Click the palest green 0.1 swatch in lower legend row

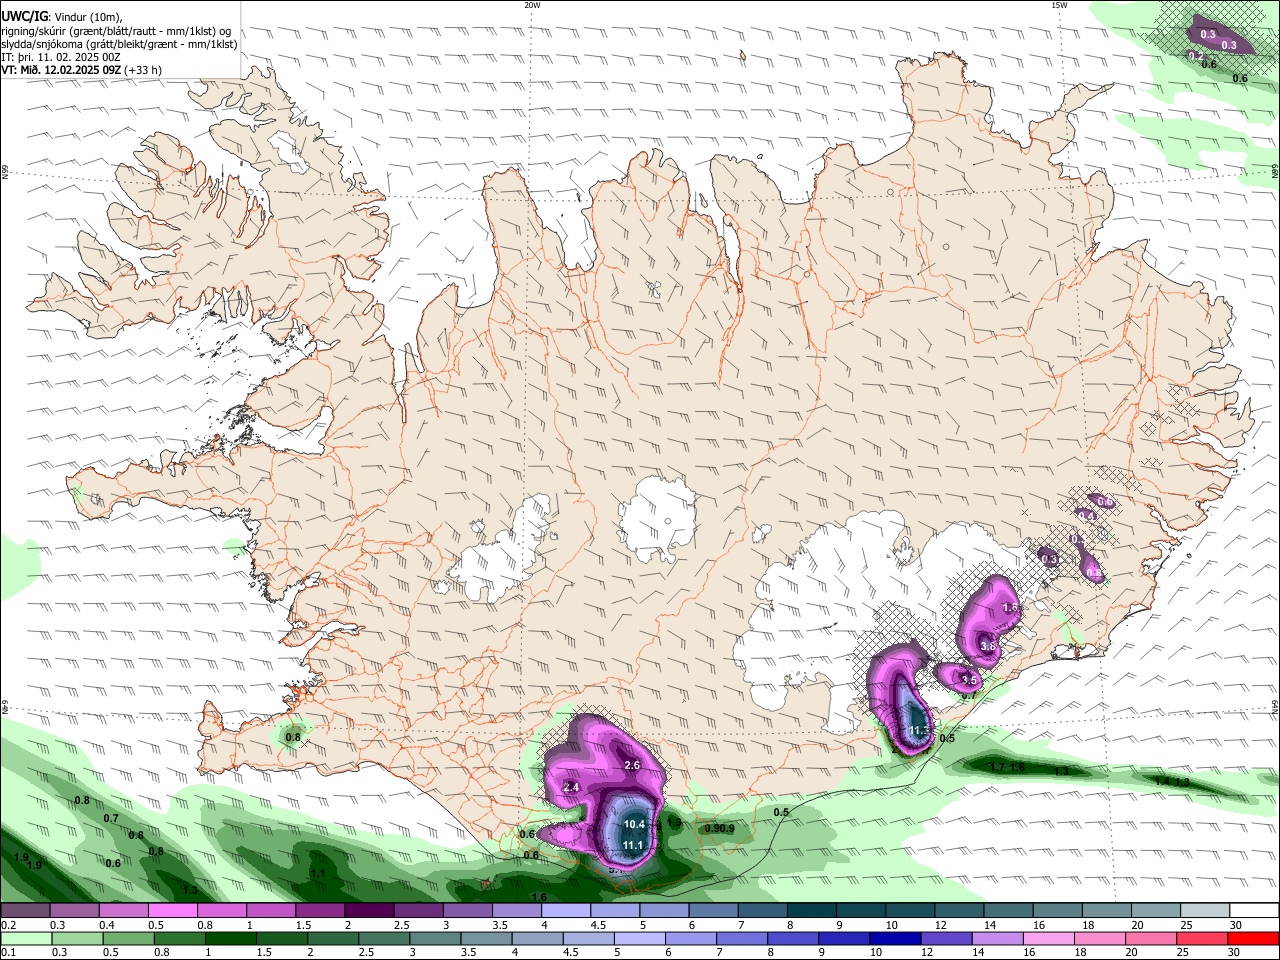point(26,938)
